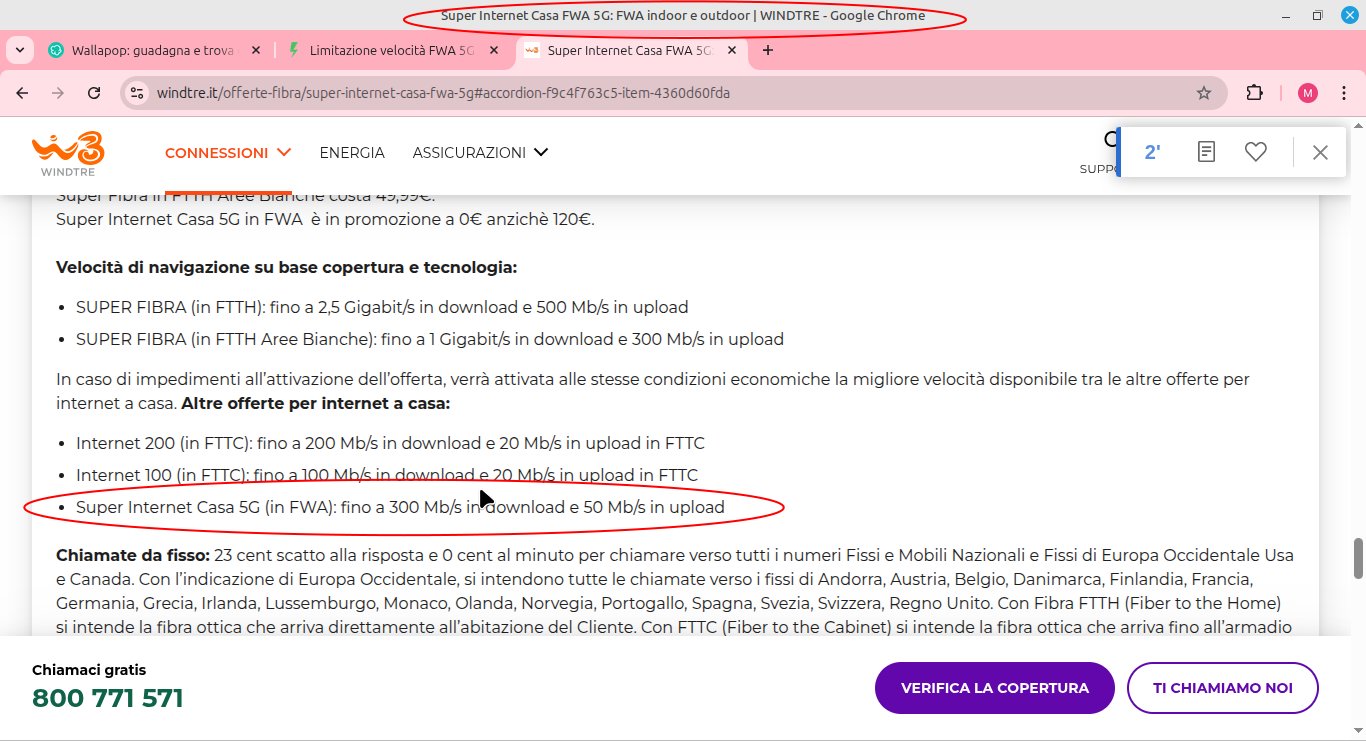Expand the CONNESSIONI menu
Screen dimensions: 1366x741
pyautogui.click(x=228, y=153)
